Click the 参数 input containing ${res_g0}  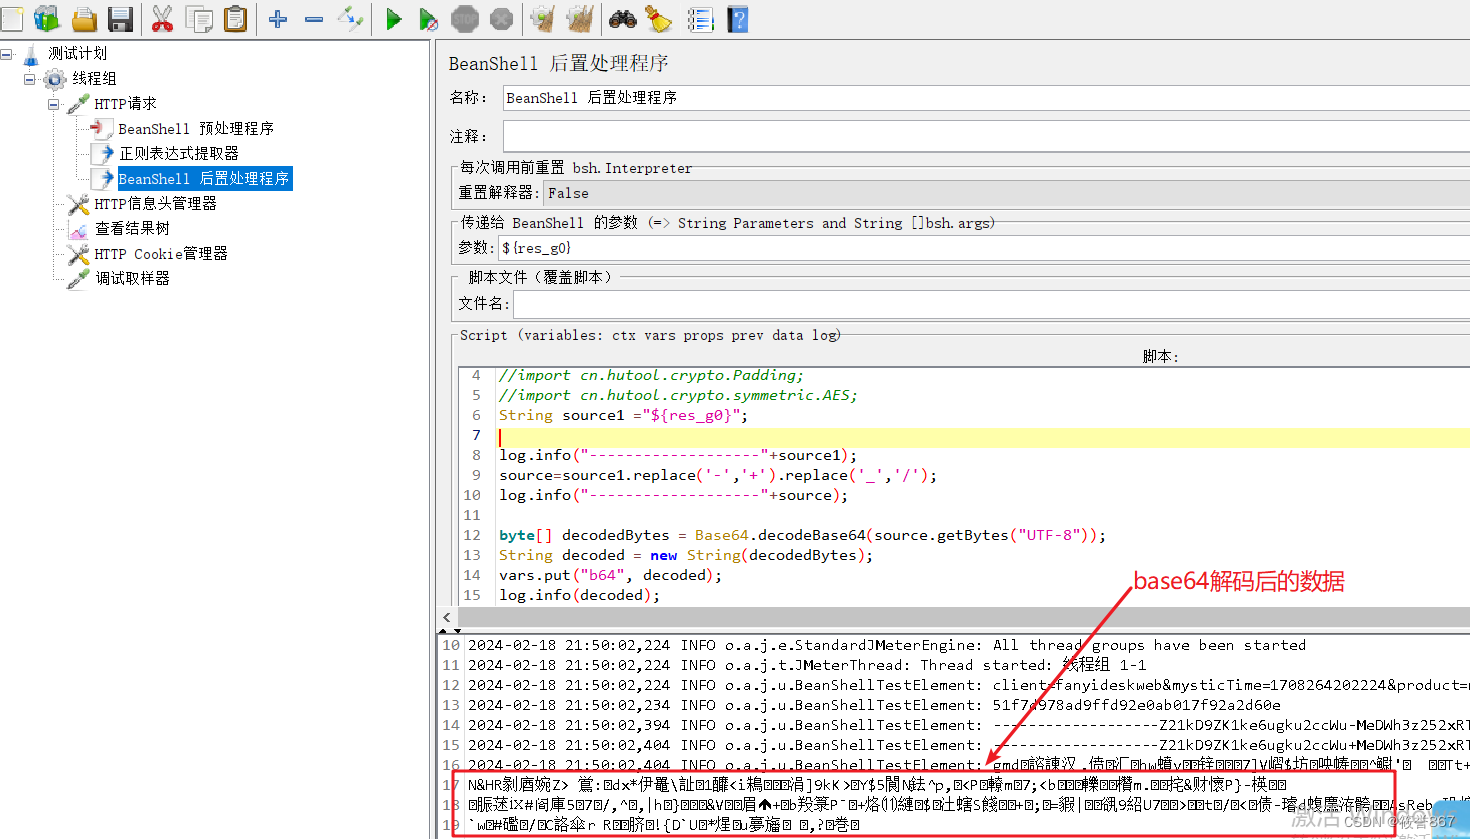[x=700, y=247]
